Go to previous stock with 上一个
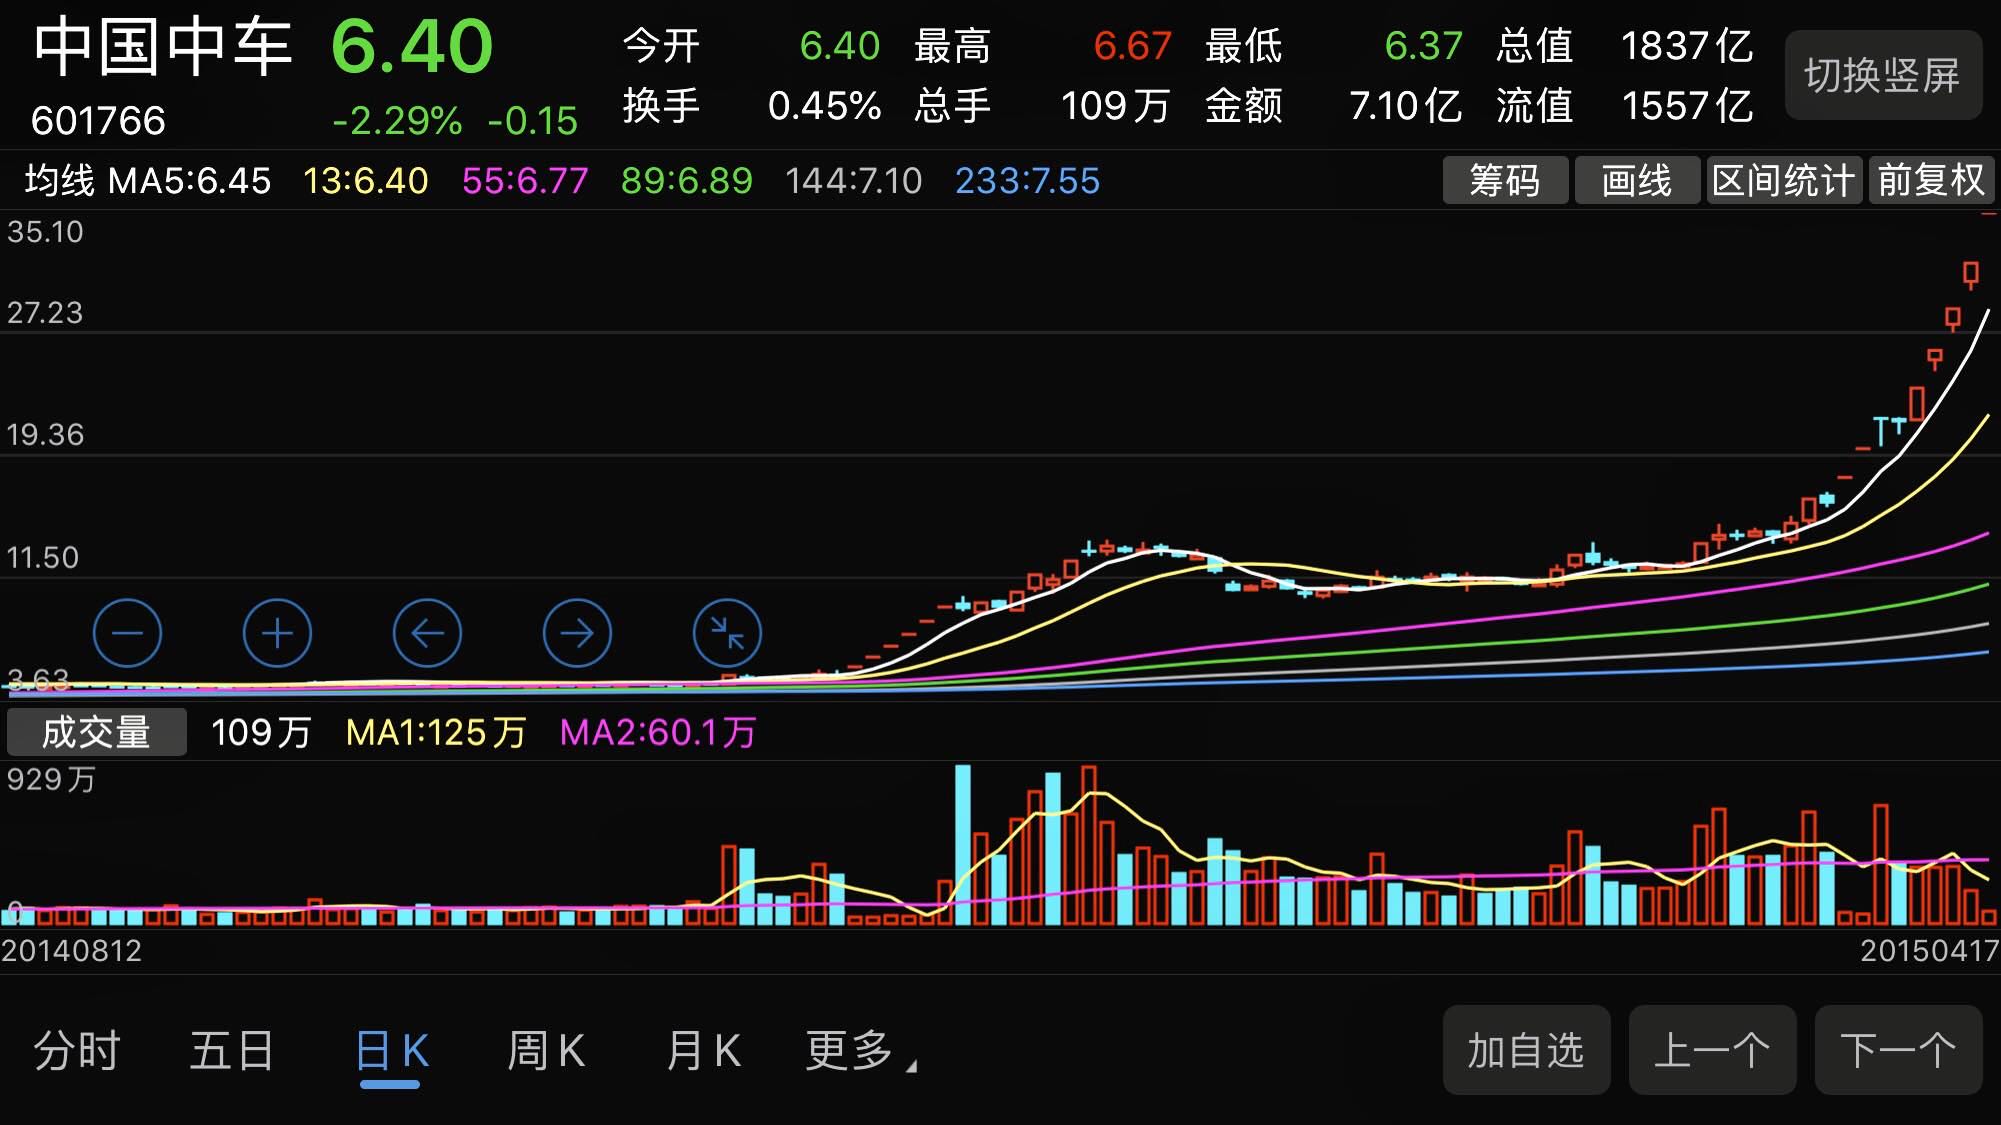Viewport: 2001px width, 1125px height. tap(1712, 1050)
